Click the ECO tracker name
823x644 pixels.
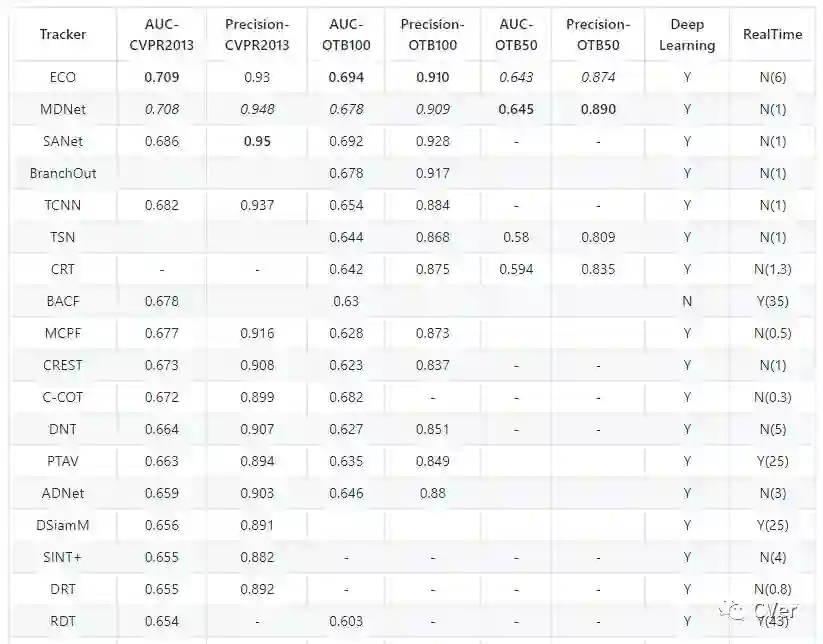coord(63,77)
